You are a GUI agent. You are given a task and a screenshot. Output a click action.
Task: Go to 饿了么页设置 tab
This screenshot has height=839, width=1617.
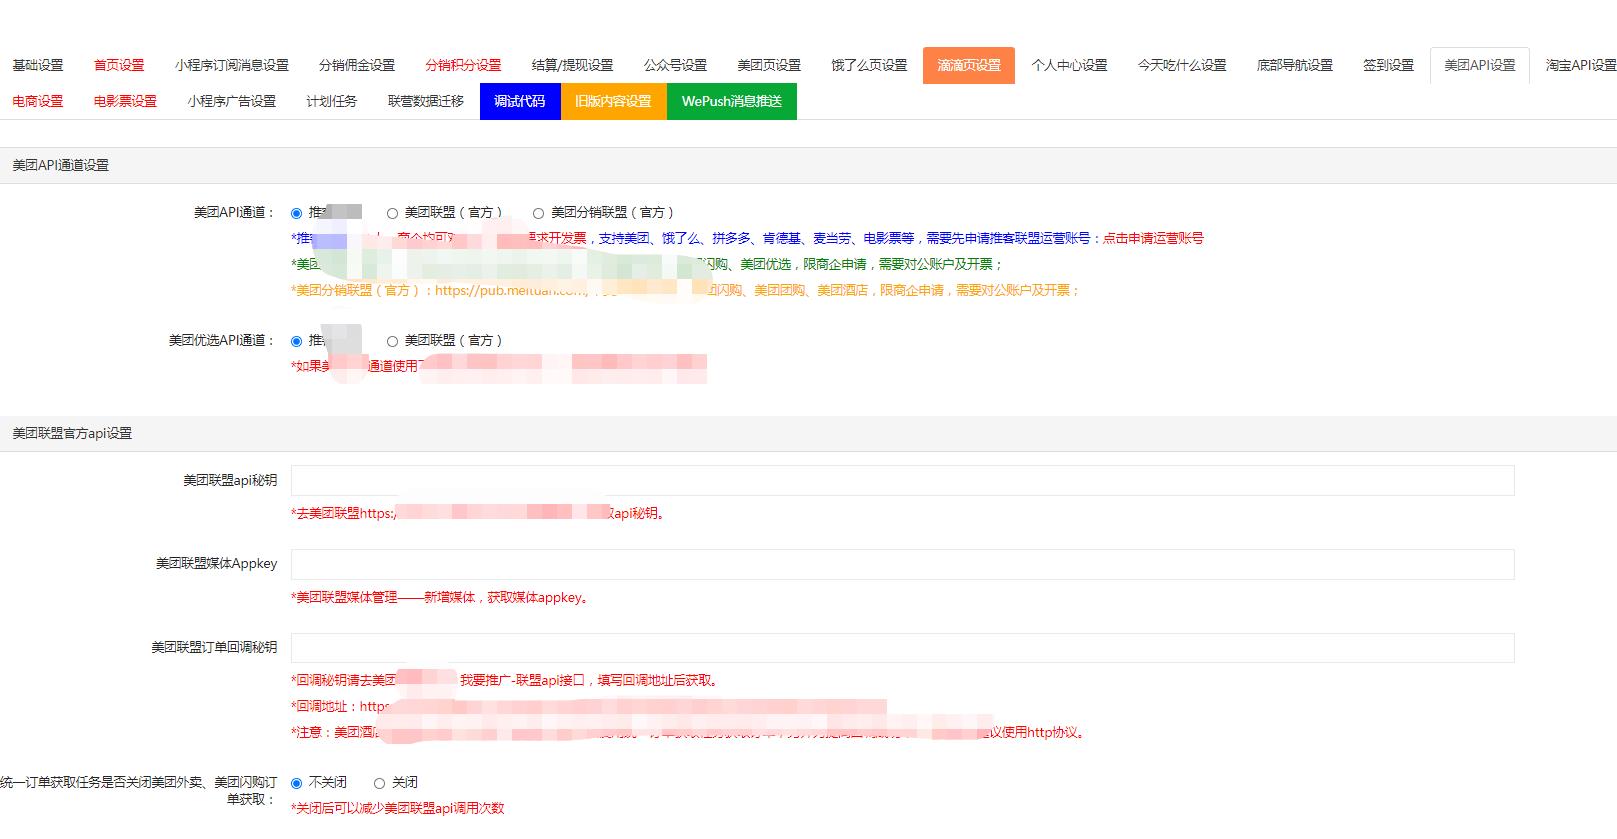pyautogui.click(x=870, y=65)
